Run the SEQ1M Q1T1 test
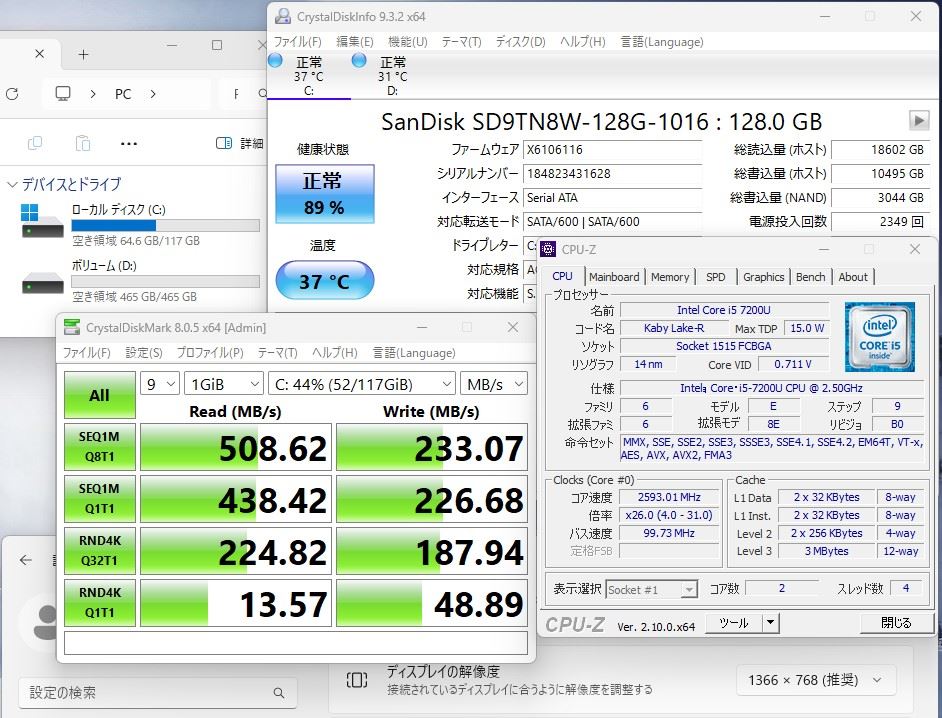Screen dimensions: 942x718 (x=100, y=499)
